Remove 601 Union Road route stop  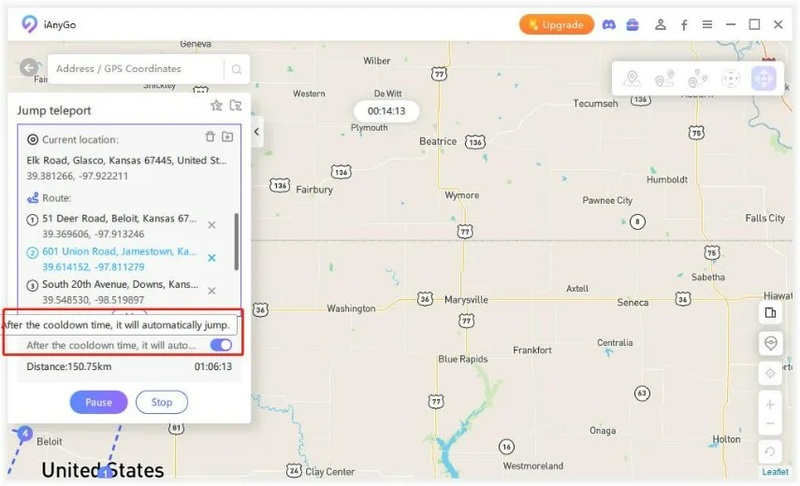pyautogui.click(x=212, y=258)
